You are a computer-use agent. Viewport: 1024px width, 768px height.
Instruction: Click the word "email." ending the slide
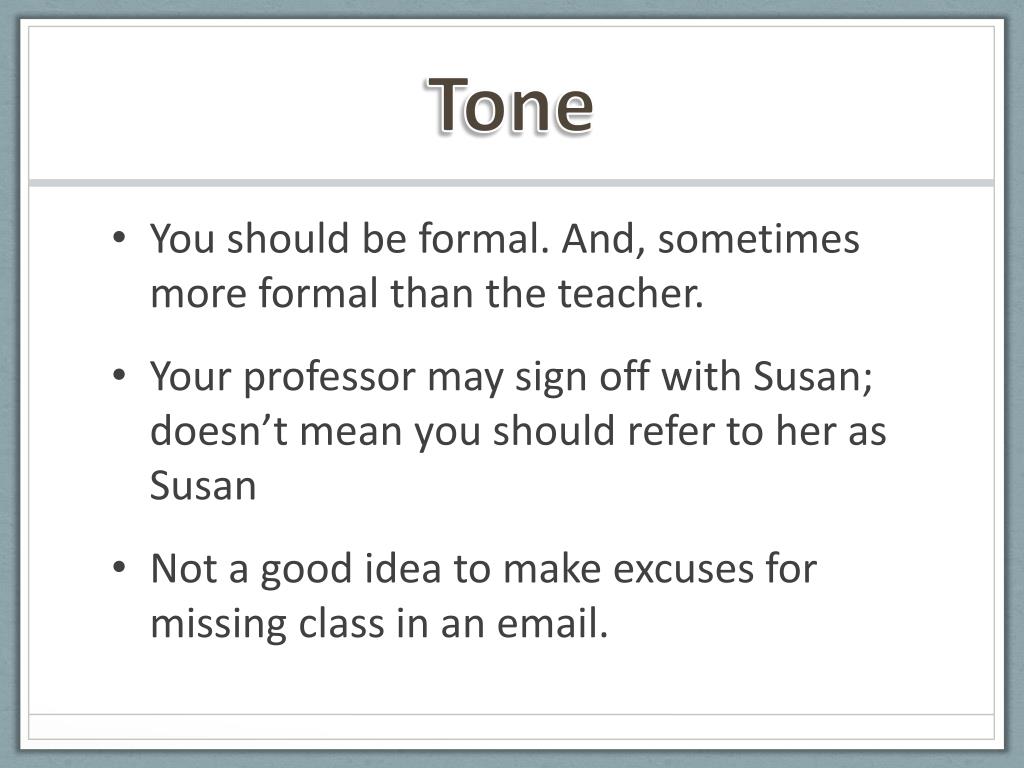coord(552,623)
